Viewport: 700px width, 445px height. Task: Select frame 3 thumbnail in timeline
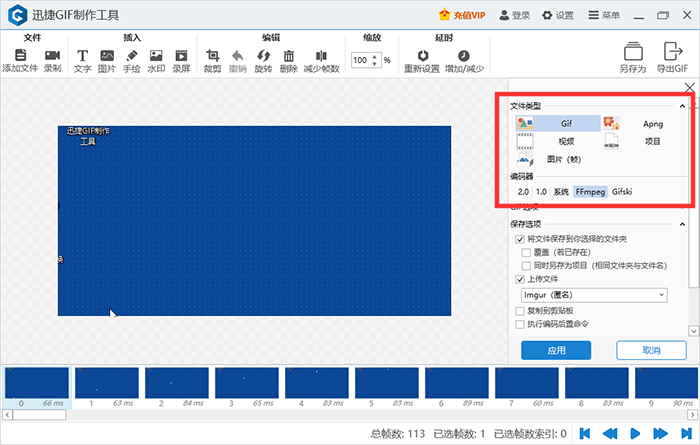[x=245, y=384]
